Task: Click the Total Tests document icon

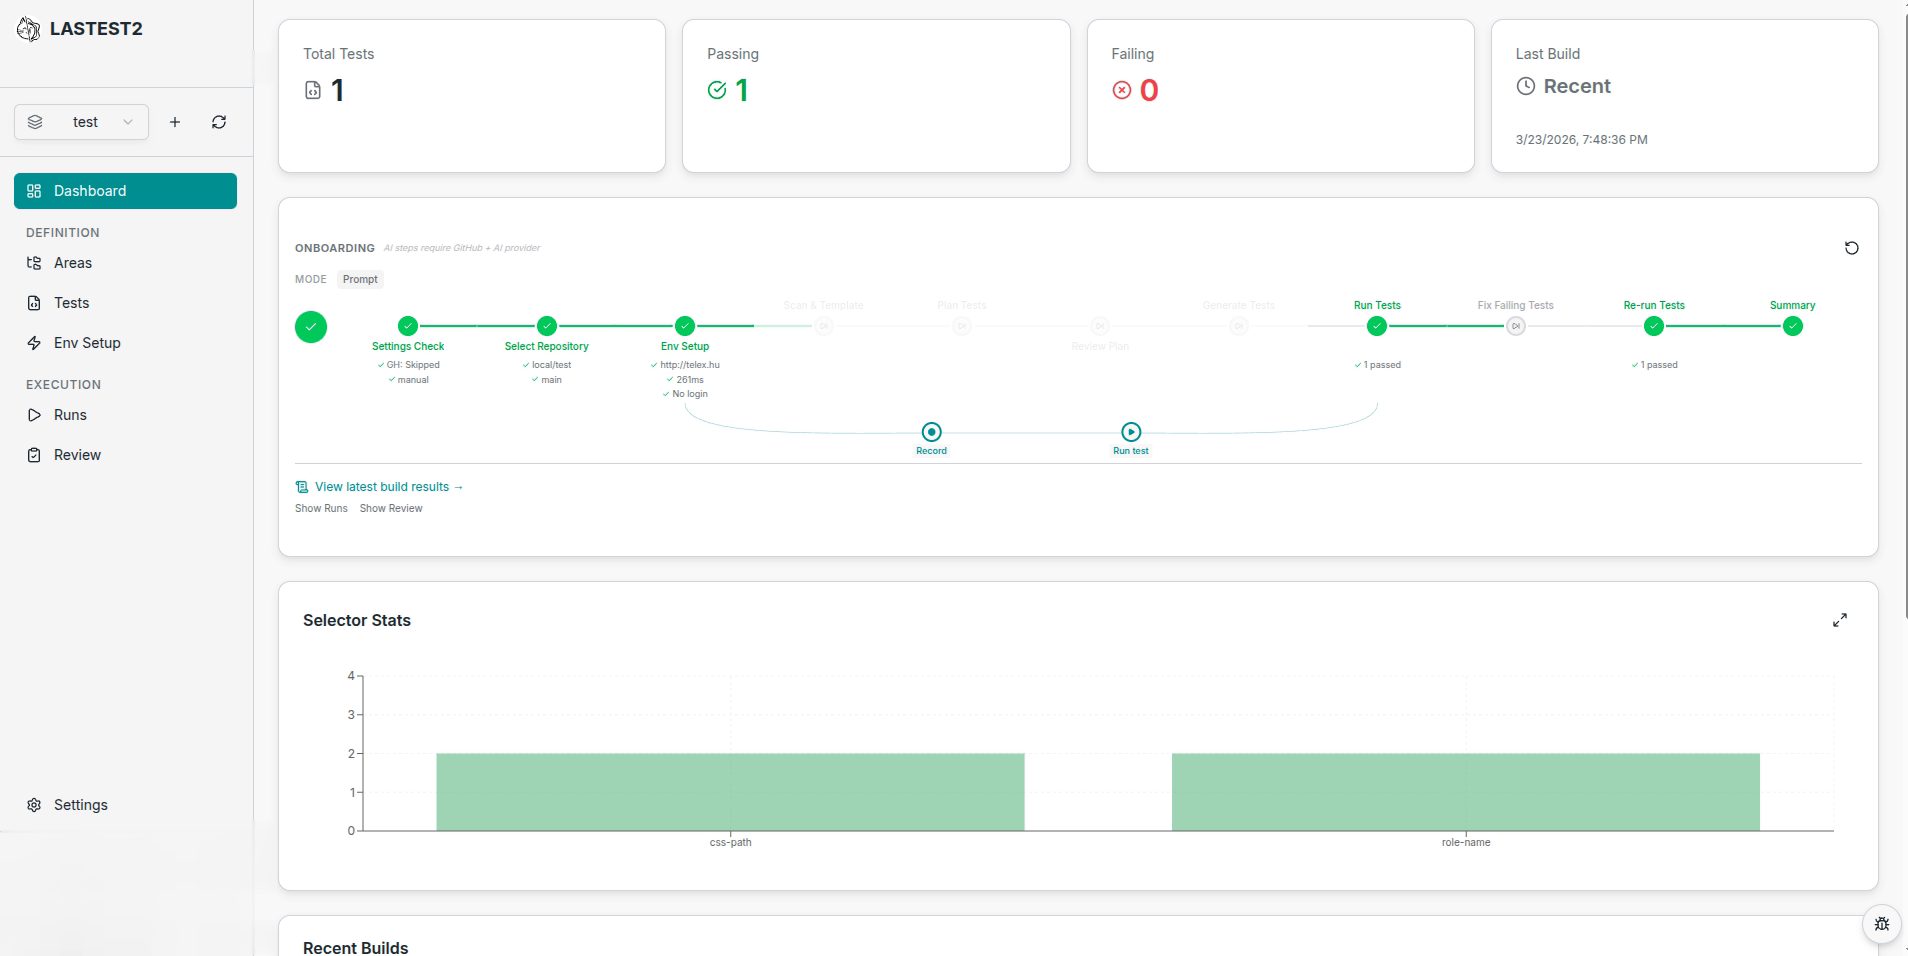Action: pyautogui.click(x=313, y=91)
